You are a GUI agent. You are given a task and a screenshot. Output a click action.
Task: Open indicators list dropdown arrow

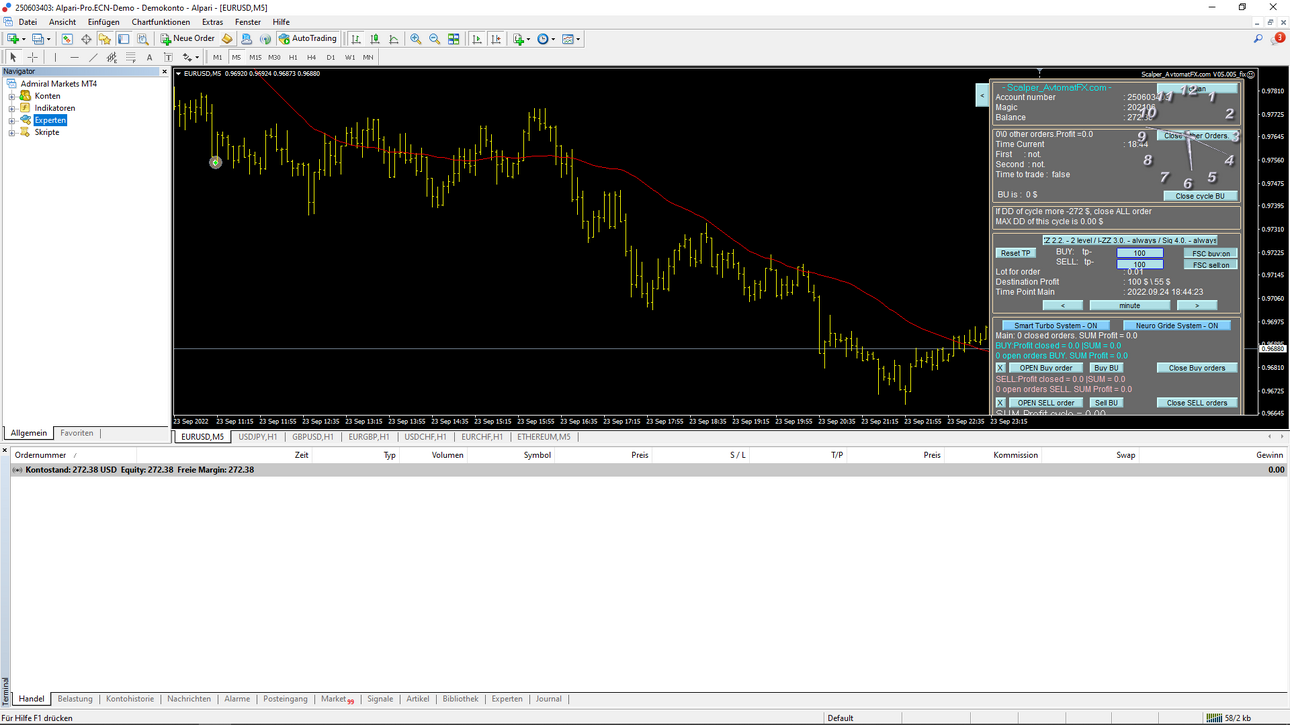coord(528,39)
